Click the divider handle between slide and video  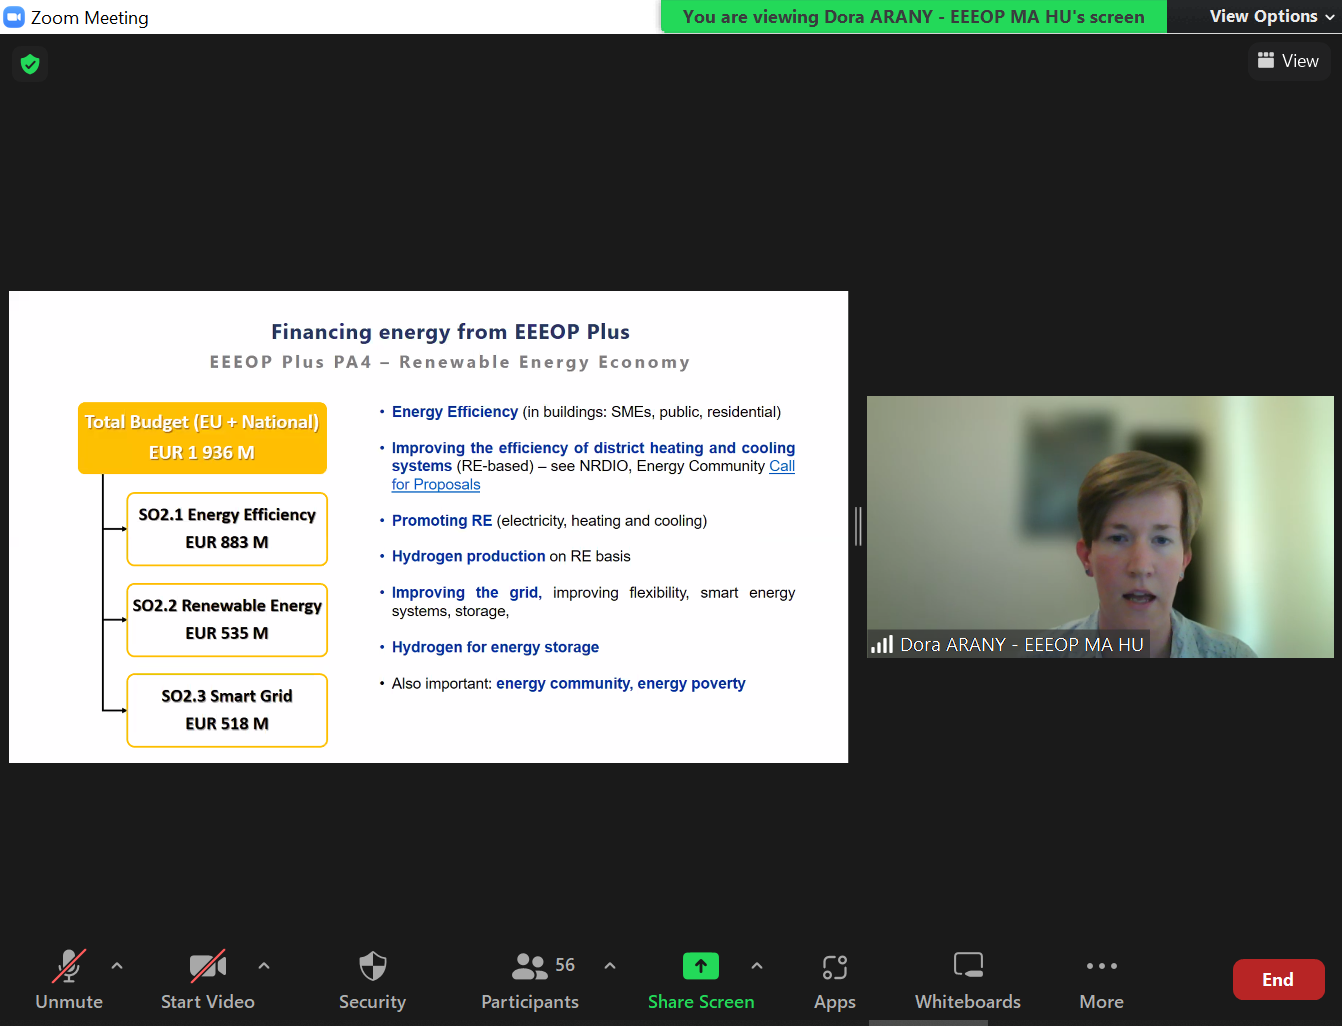(858, 526)
